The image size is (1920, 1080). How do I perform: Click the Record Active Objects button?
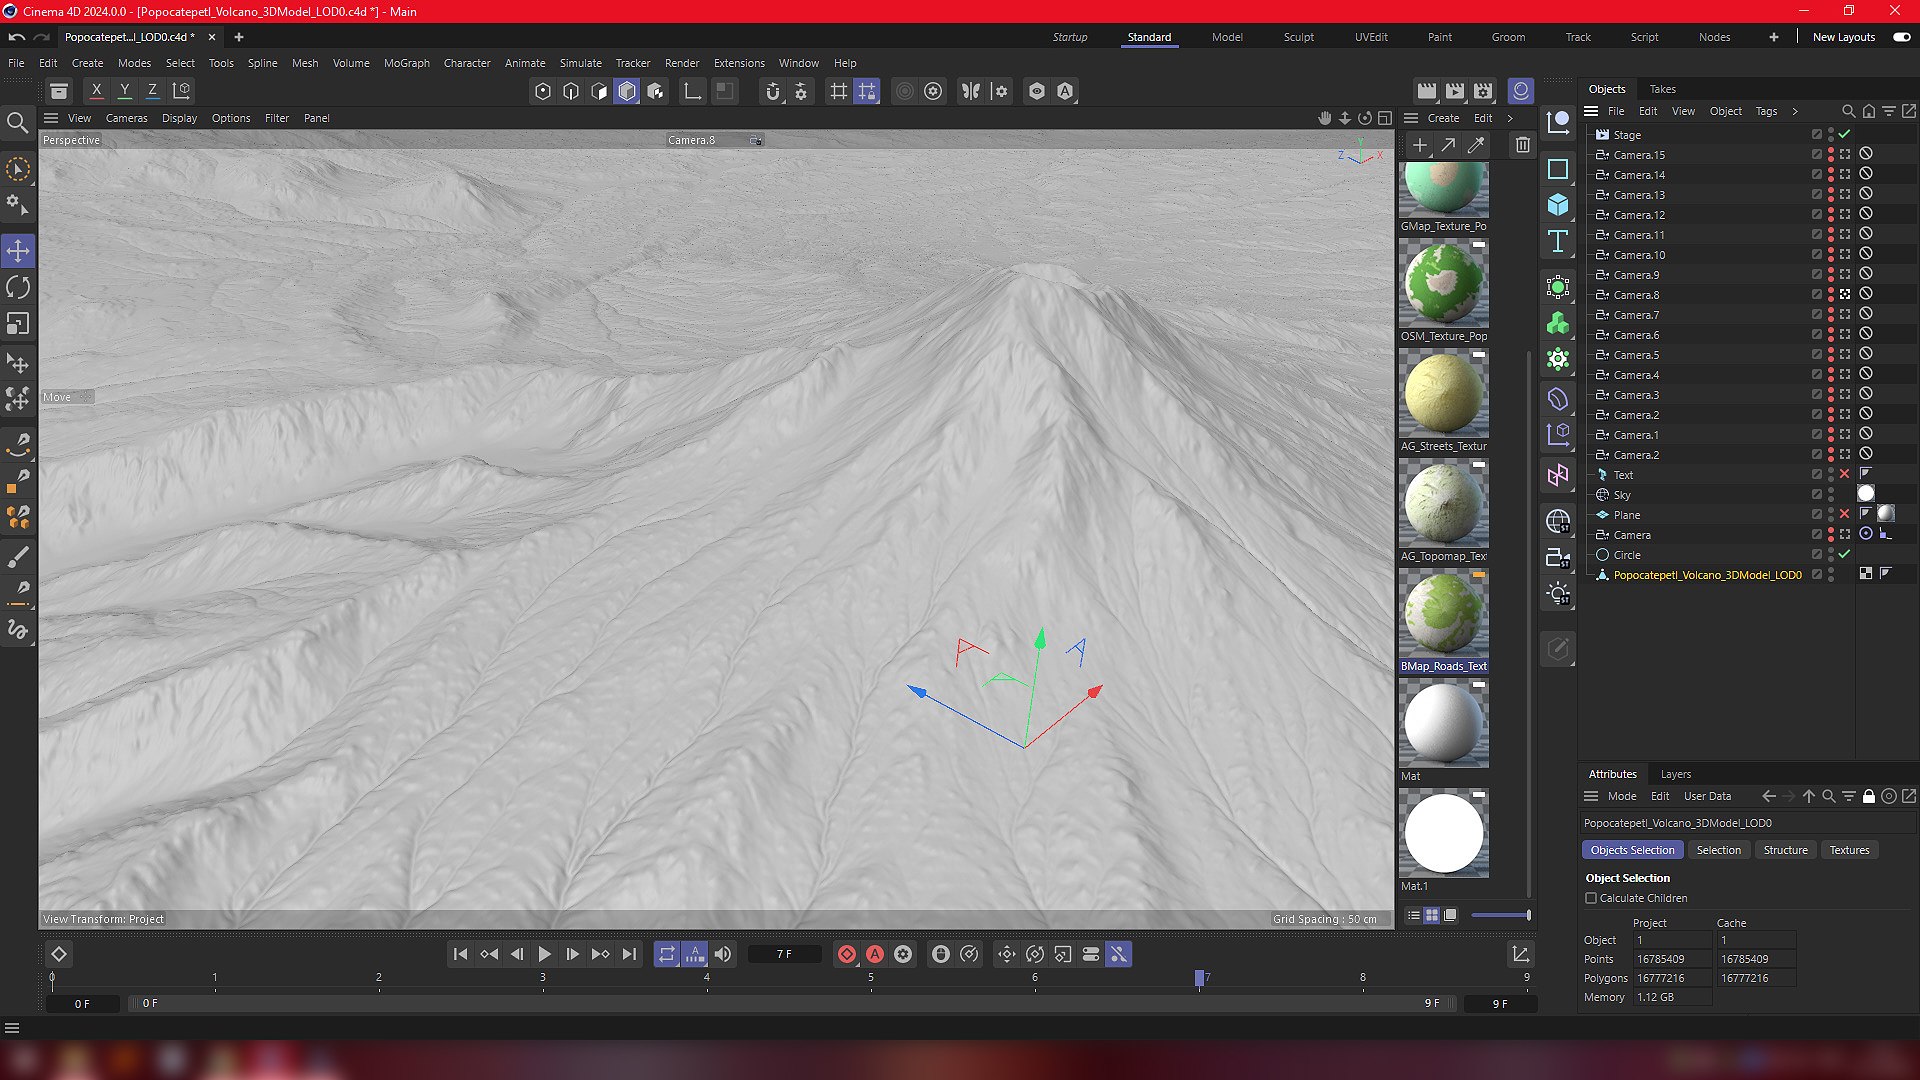847,954
